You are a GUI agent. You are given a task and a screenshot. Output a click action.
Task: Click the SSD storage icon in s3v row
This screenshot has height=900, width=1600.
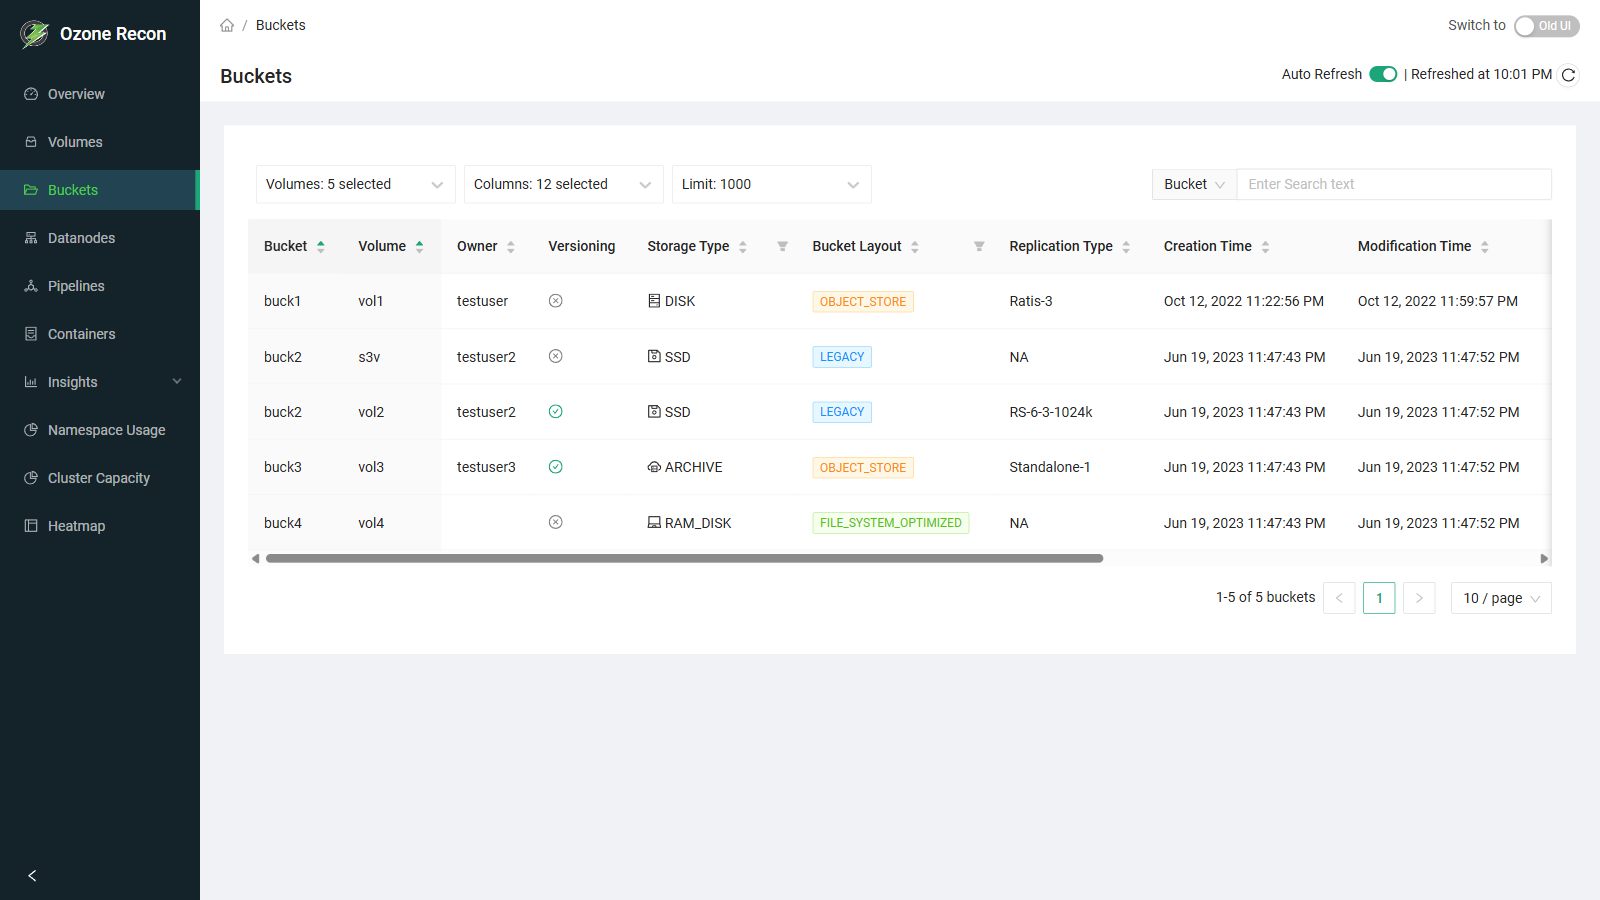[654, 357]
